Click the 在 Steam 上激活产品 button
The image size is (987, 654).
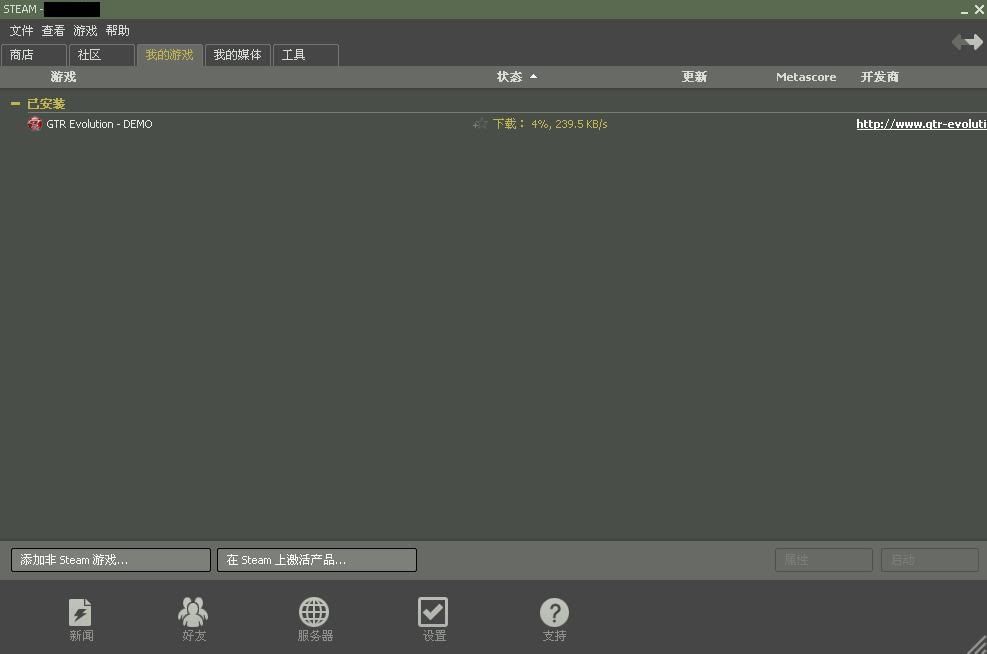(317, 560)
